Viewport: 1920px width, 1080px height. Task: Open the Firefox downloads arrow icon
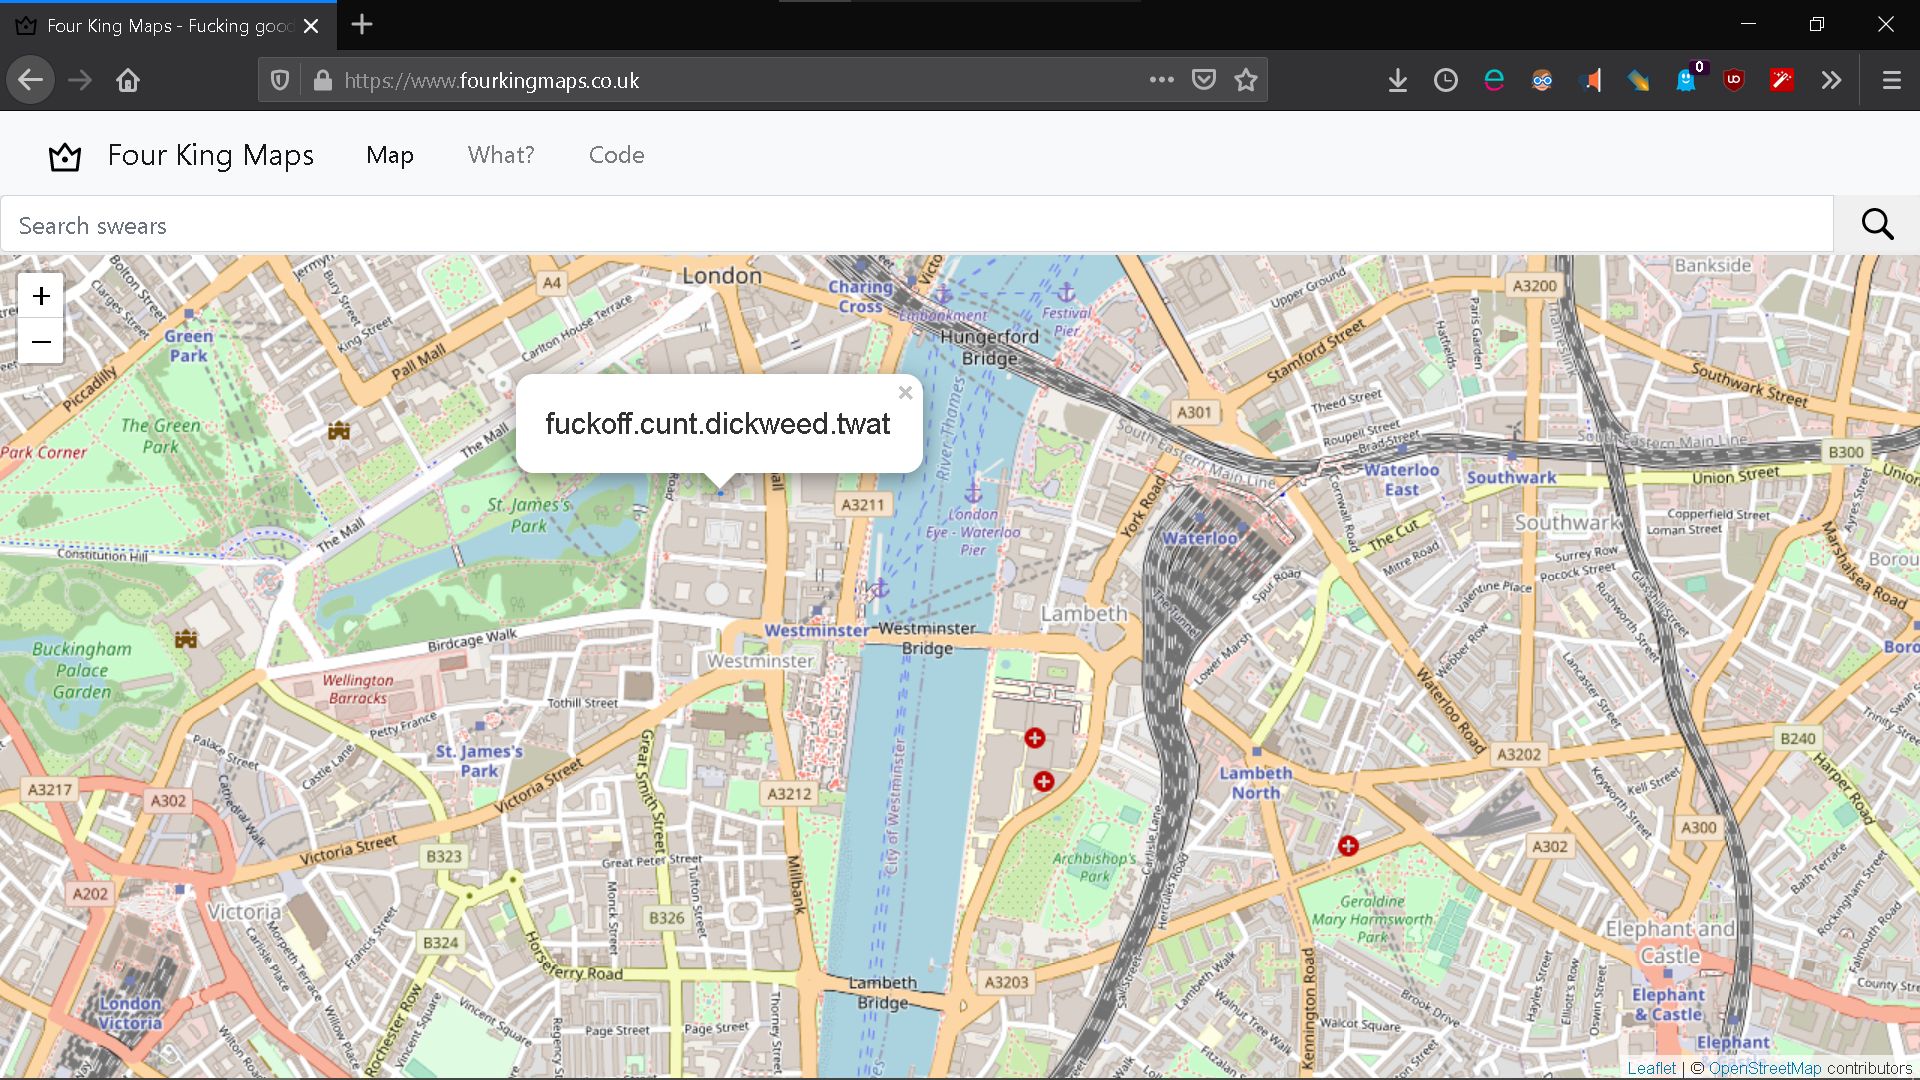[1398, 80]
